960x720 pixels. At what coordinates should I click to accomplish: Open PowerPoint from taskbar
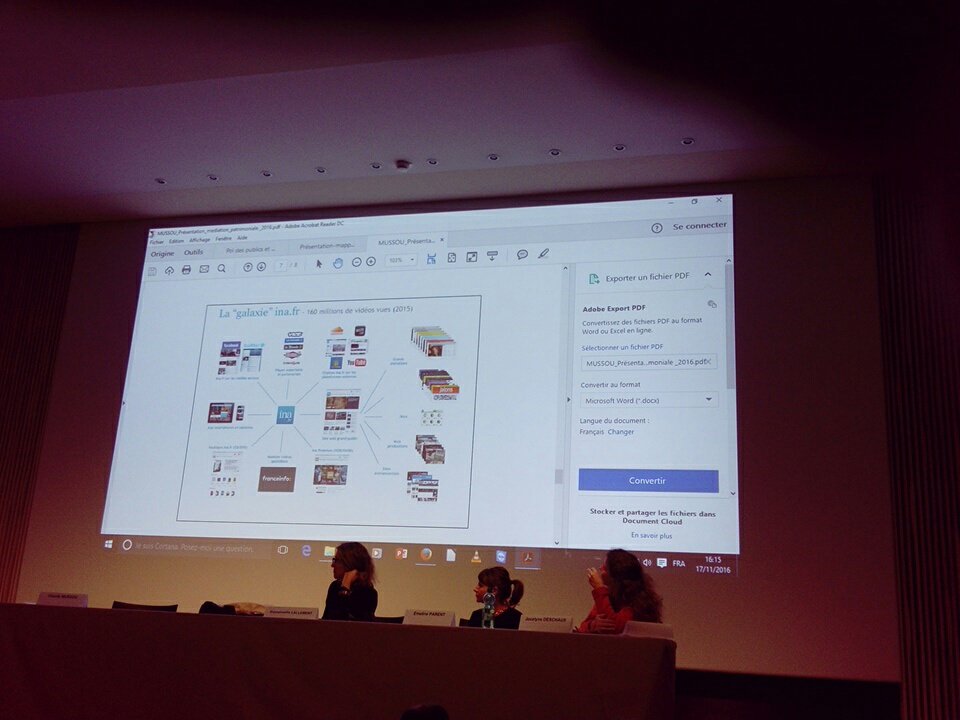tap(402, 553)
